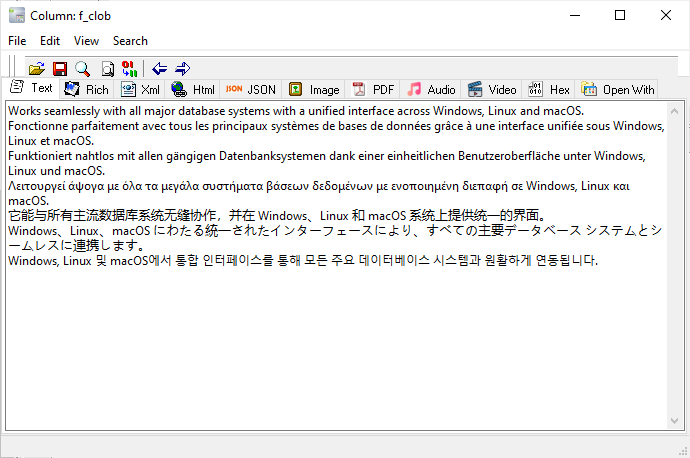The width and height of the screenshot is (690, 458).
Task: Open the File menu
Action: 17,41
